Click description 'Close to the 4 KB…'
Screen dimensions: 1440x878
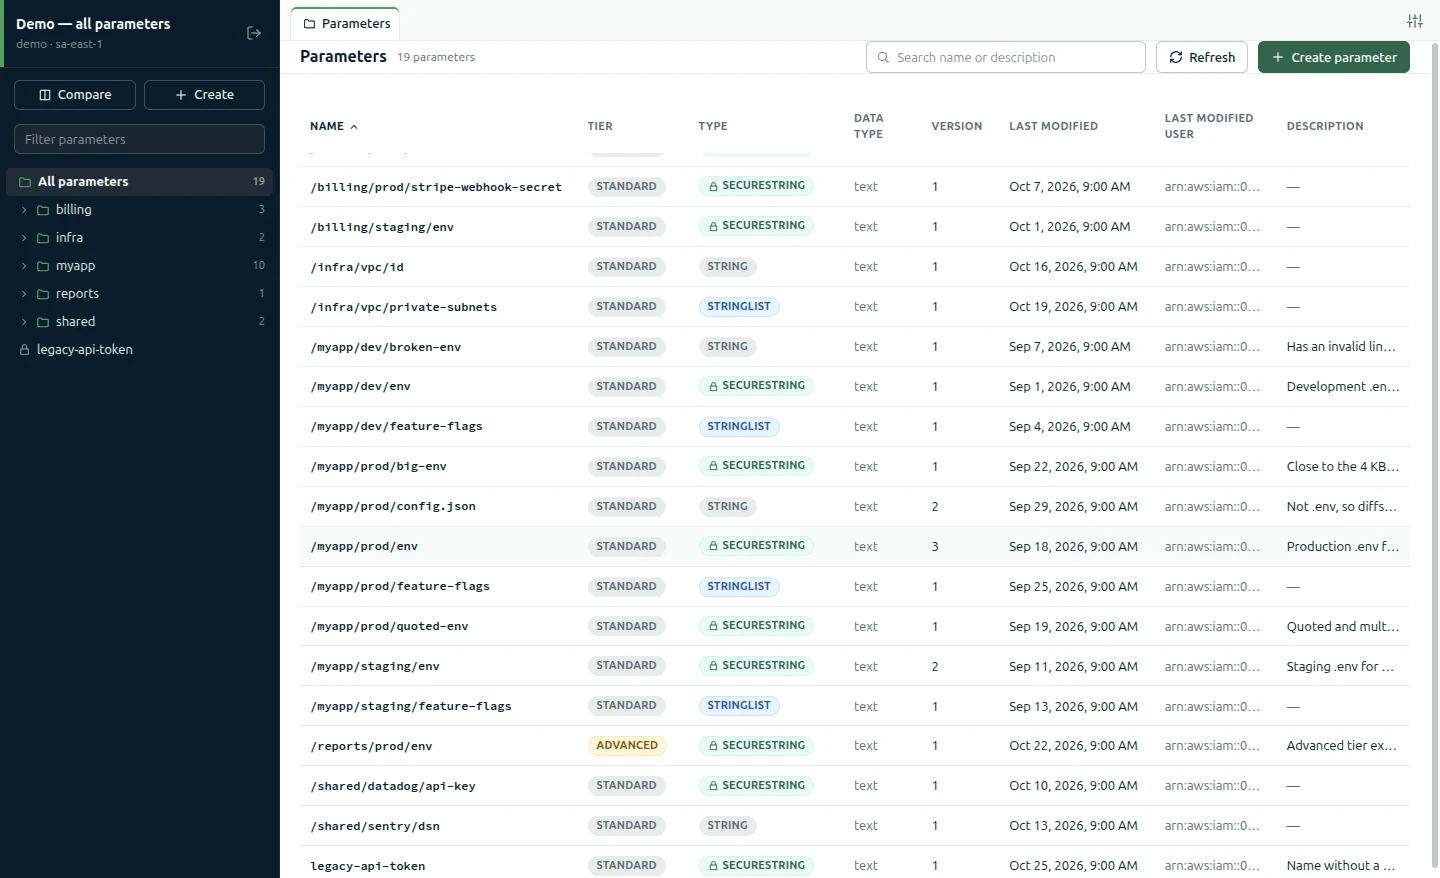(1343, 466)
